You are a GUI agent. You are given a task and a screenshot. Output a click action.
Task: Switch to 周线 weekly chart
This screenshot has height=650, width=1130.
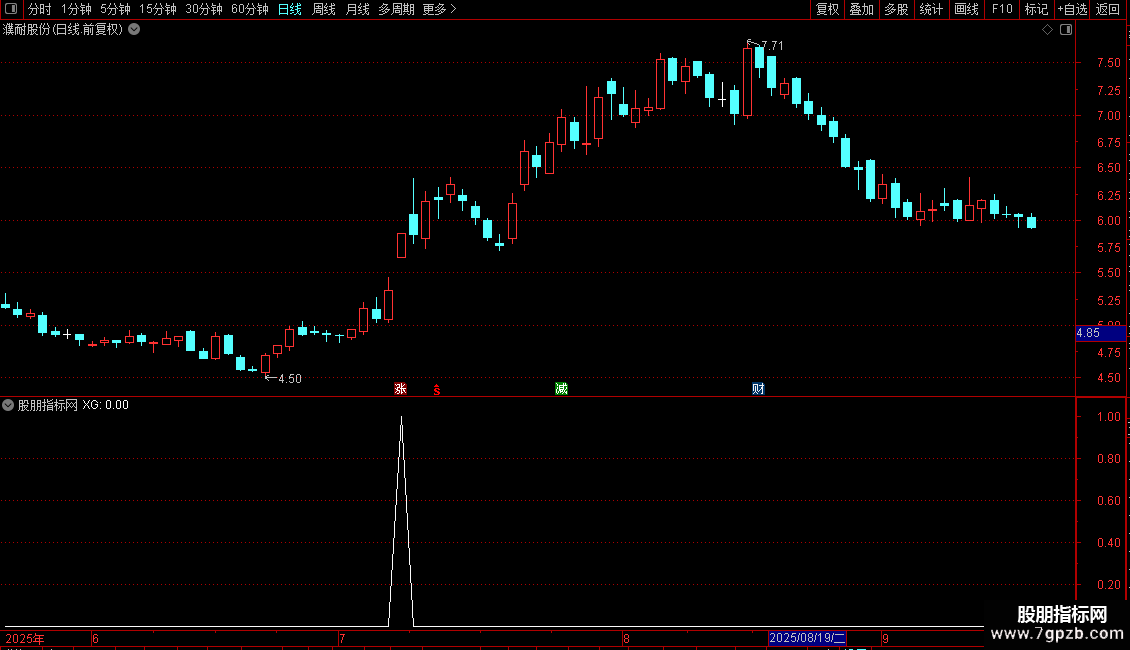coord(324,9)
